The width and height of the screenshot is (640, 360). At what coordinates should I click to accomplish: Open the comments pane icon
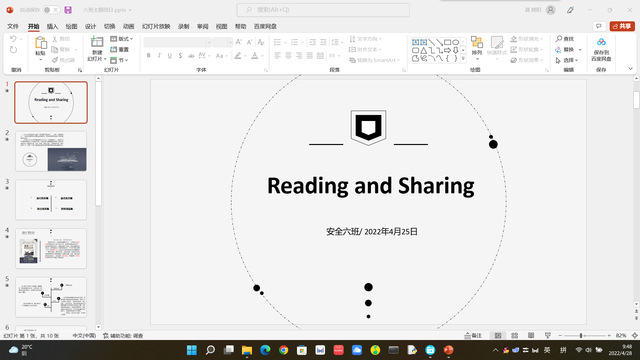pyautogui.click(x=599, y=26)
